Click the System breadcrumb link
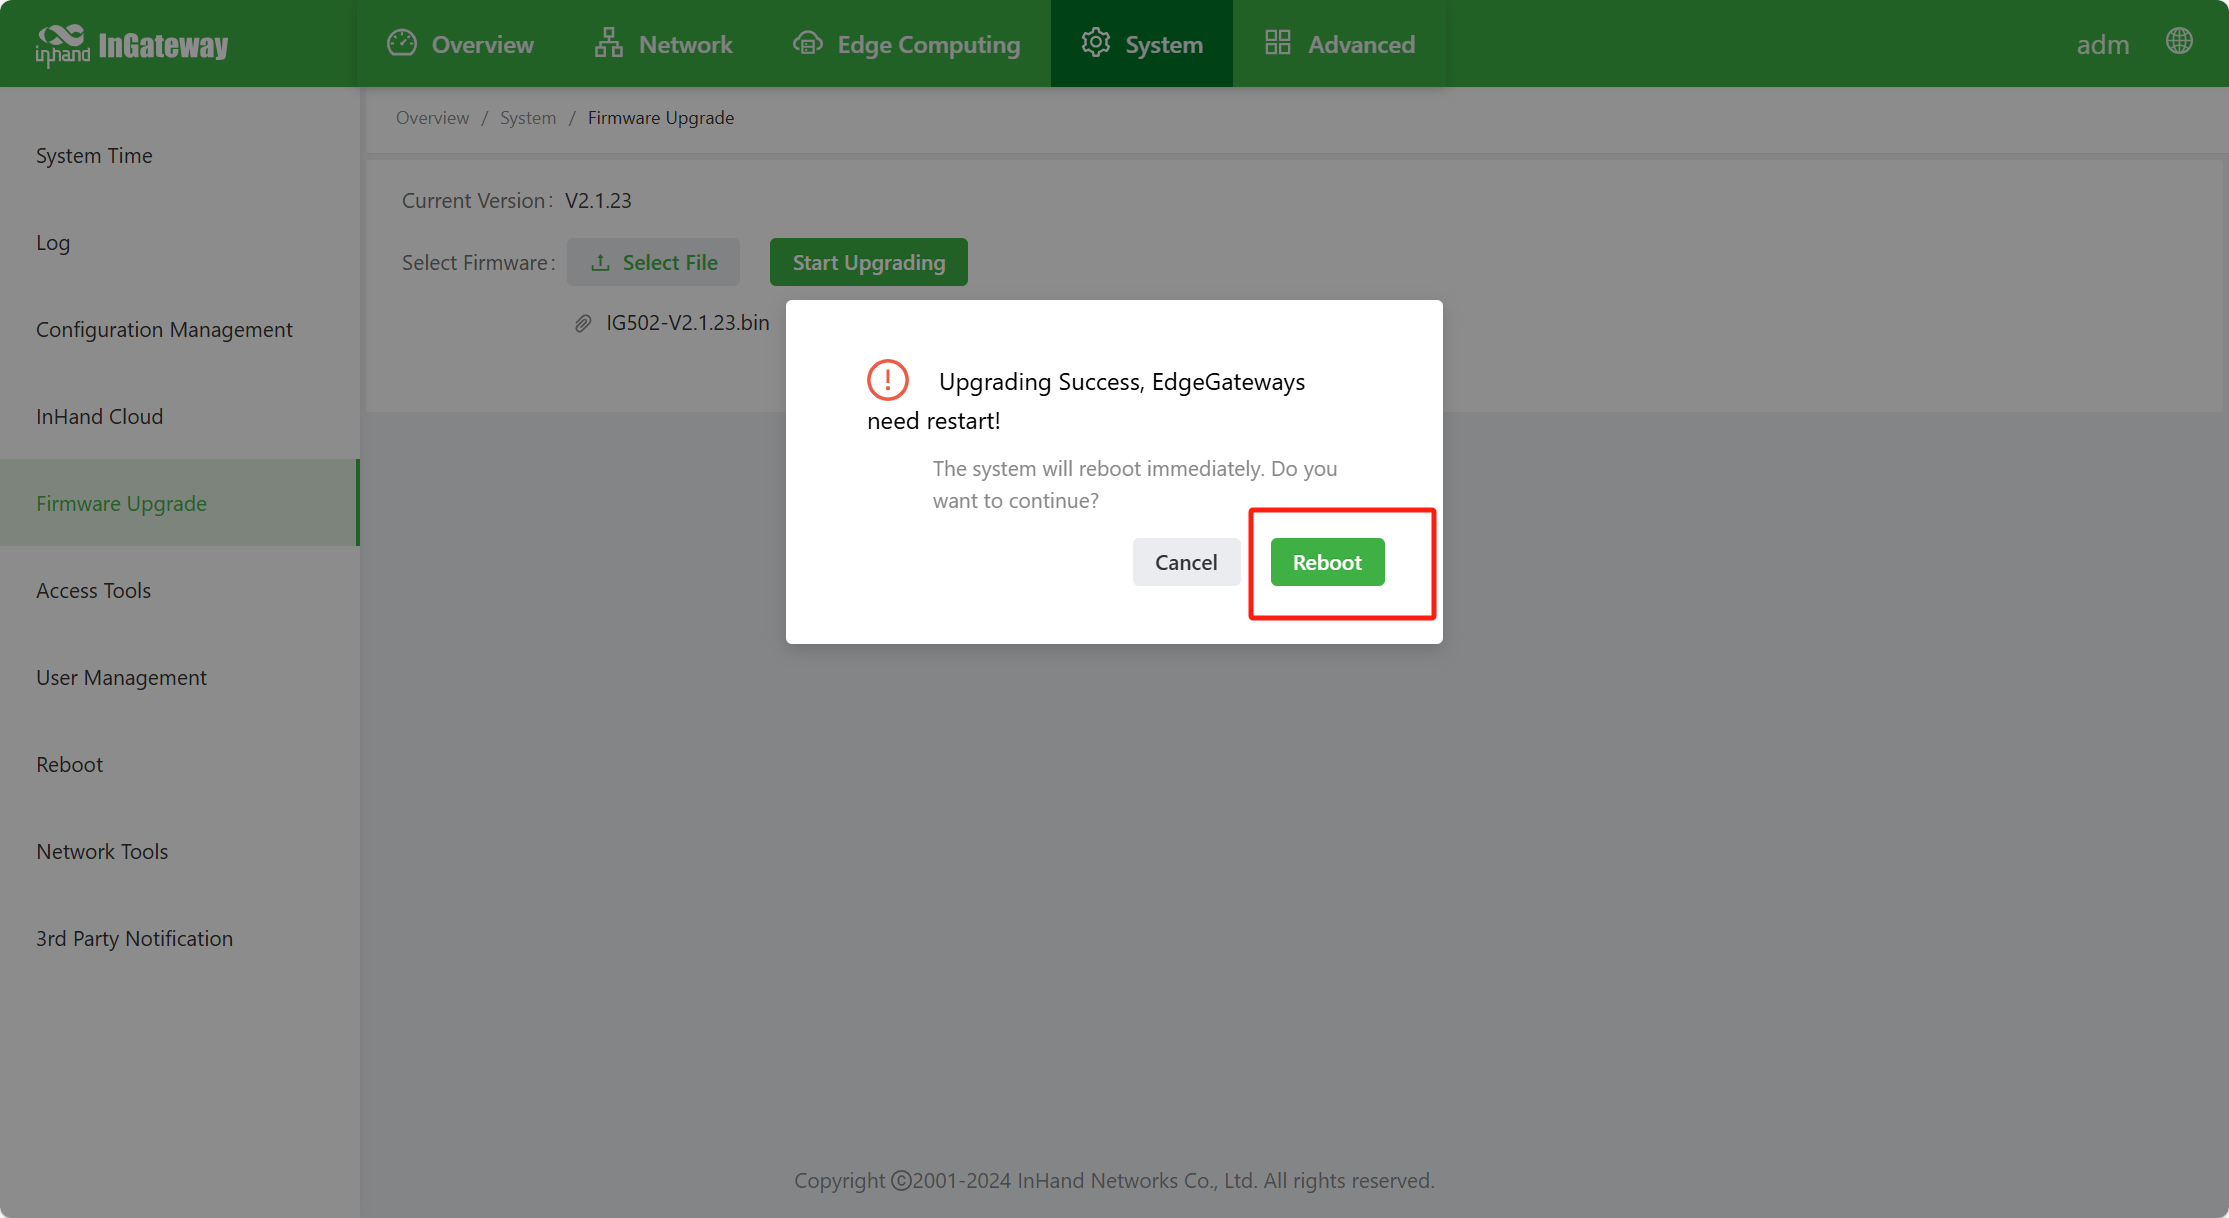The image size is (2229, 1218). pos(527,118)
